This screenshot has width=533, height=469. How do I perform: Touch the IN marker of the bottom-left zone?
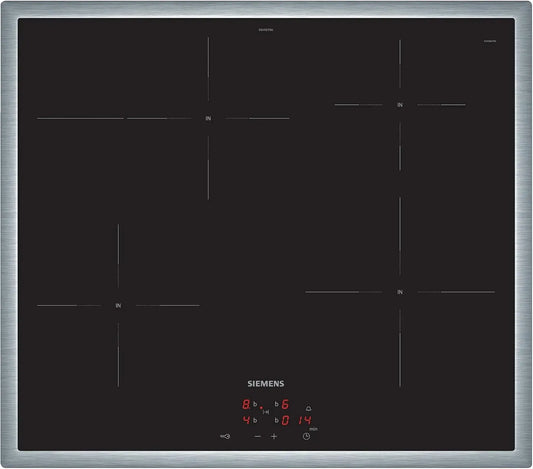point(118,306)
